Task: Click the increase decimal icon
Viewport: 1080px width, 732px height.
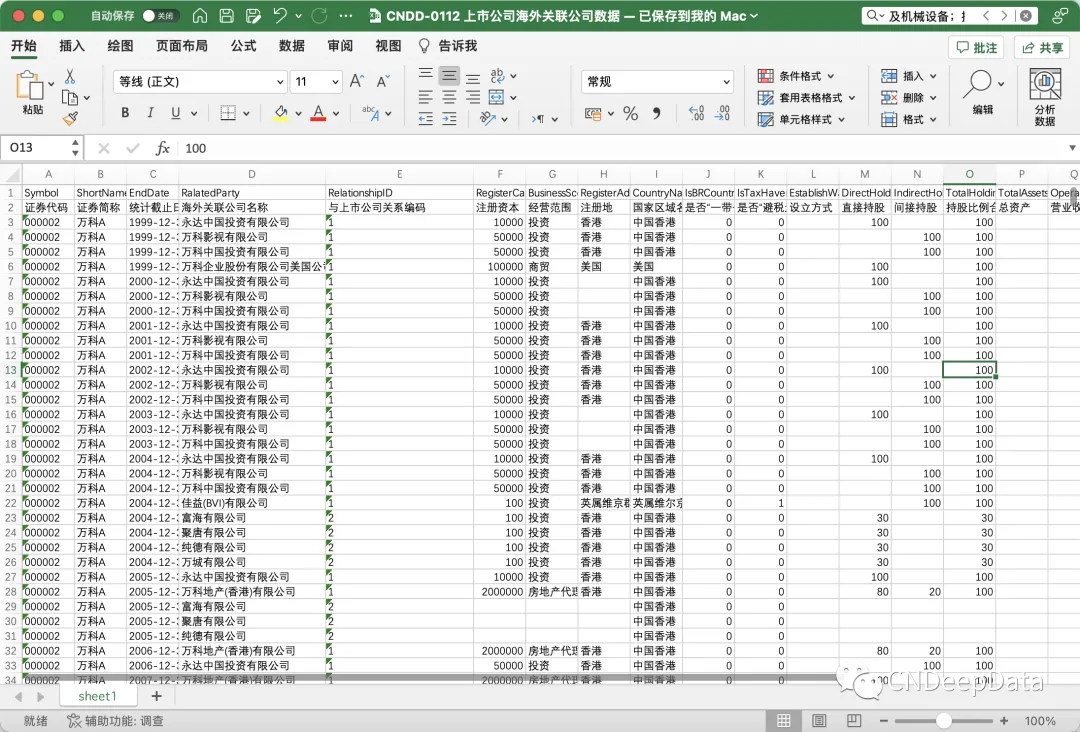Action: pyautogui.click(x=696, y=114)
